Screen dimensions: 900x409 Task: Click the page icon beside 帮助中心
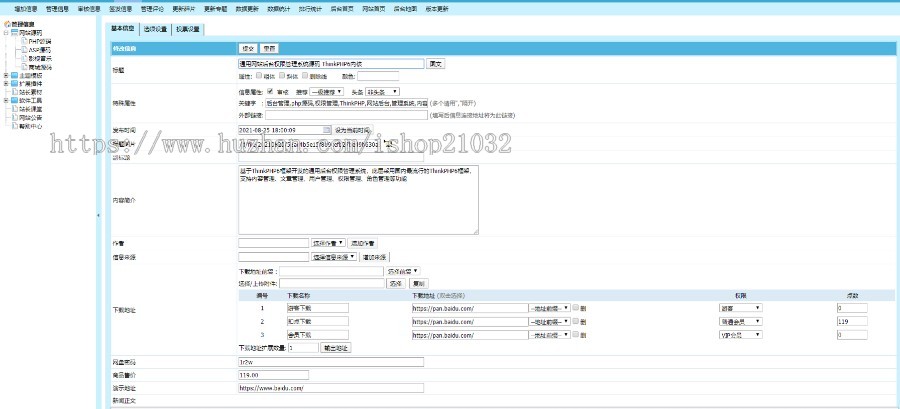pos(15,126)
